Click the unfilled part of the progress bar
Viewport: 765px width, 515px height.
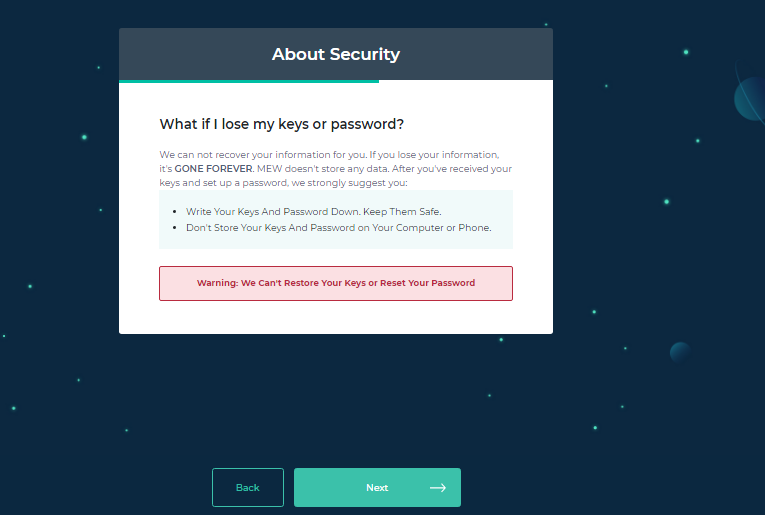point(466,81)
